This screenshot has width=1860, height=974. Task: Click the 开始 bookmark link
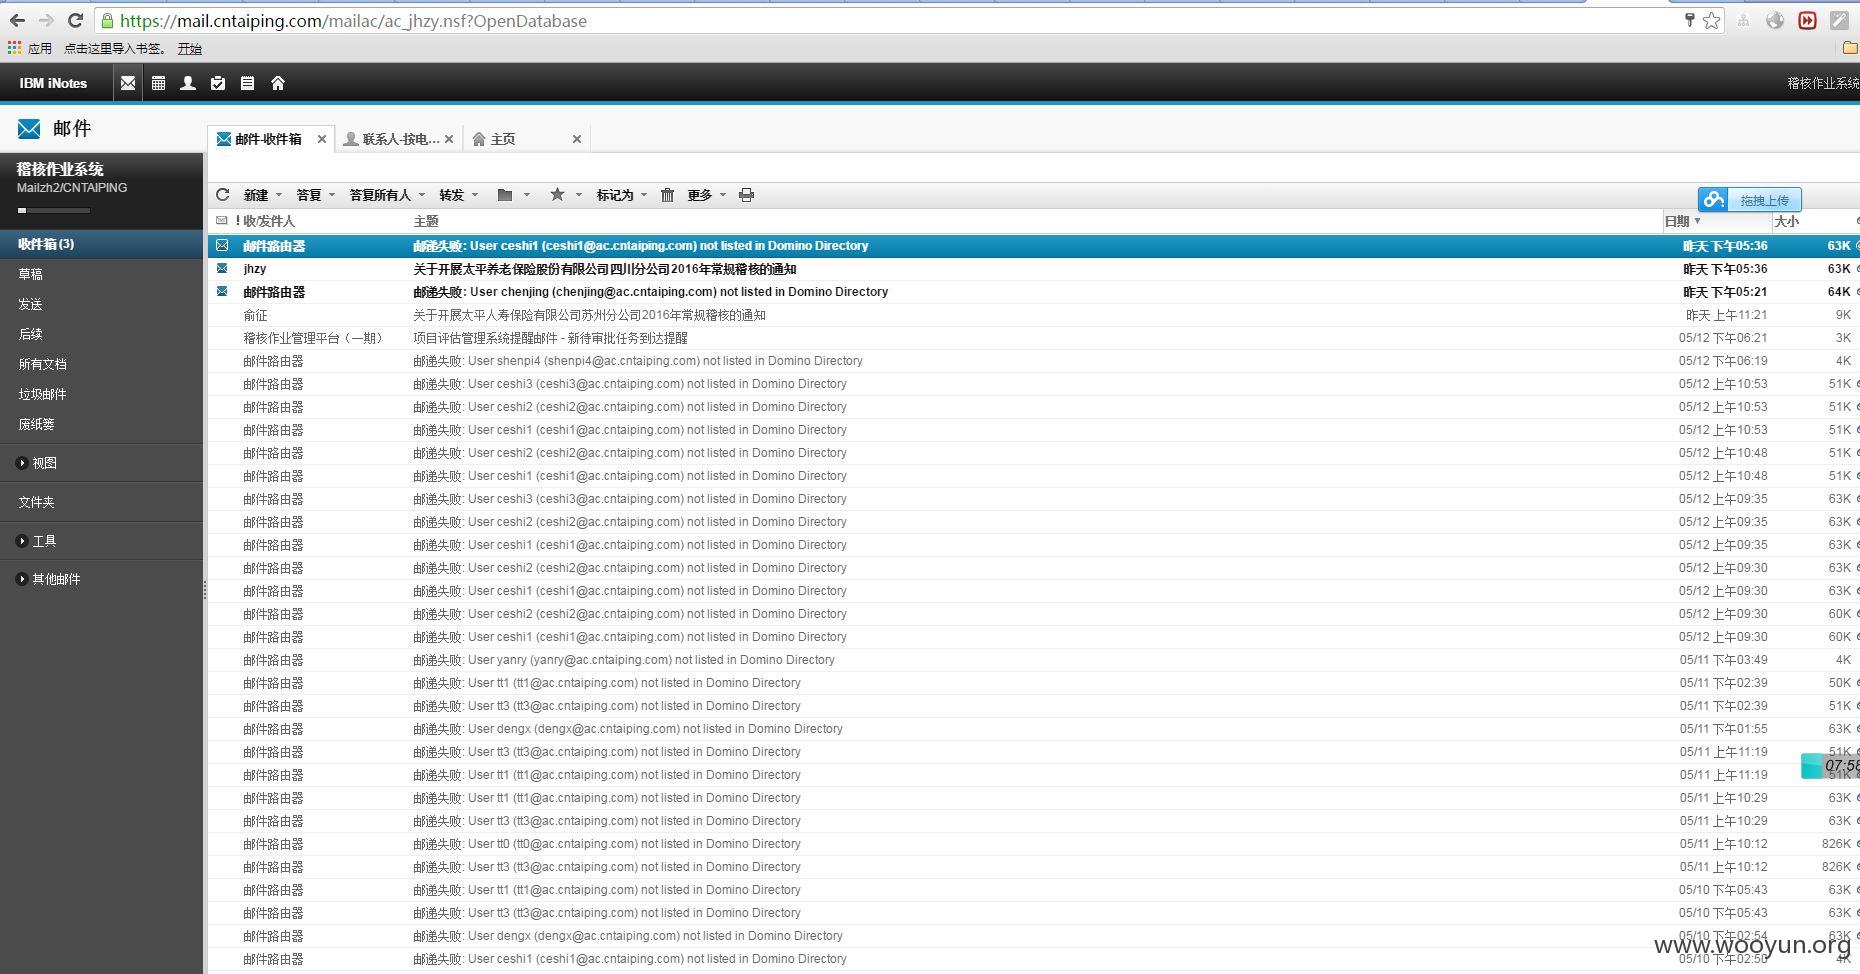pyautogui.click(x=190, y=48)
